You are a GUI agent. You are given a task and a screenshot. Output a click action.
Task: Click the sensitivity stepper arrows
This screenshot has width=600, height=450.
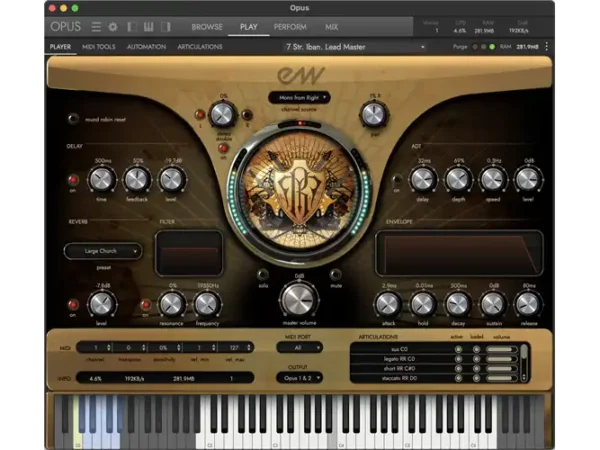tap(179, 347)
